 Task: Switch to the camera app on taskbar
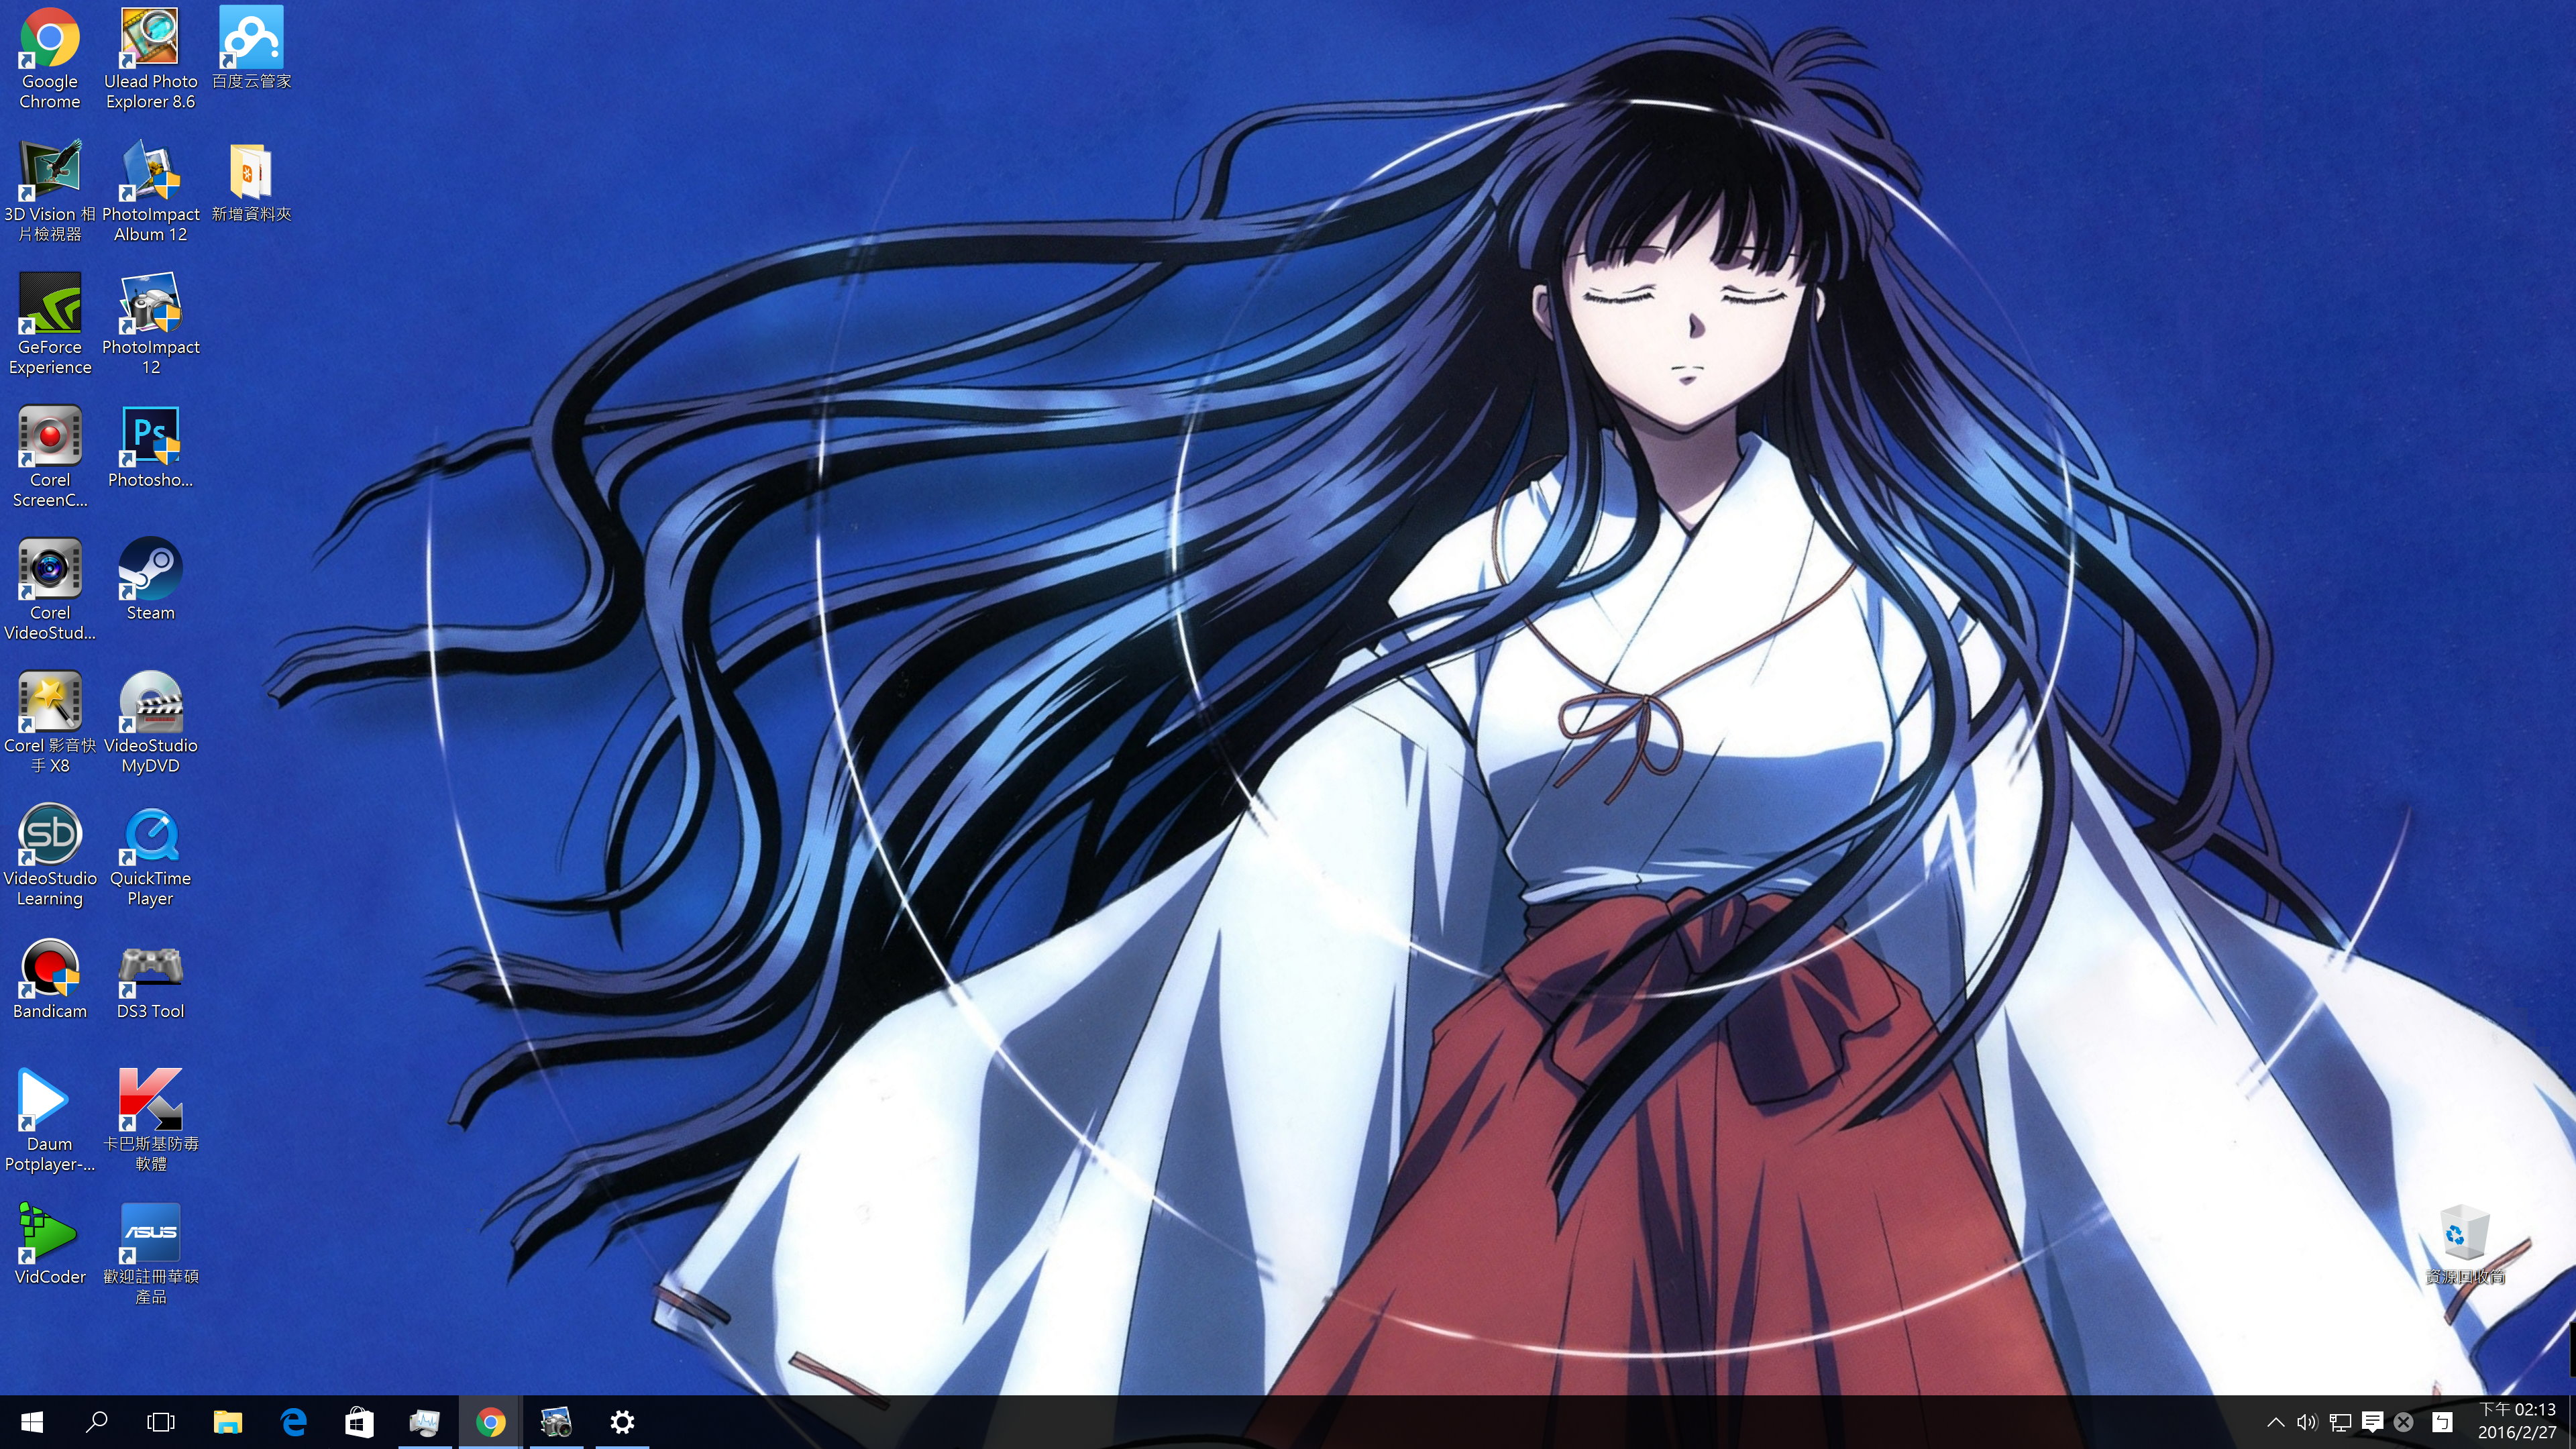556,1422
